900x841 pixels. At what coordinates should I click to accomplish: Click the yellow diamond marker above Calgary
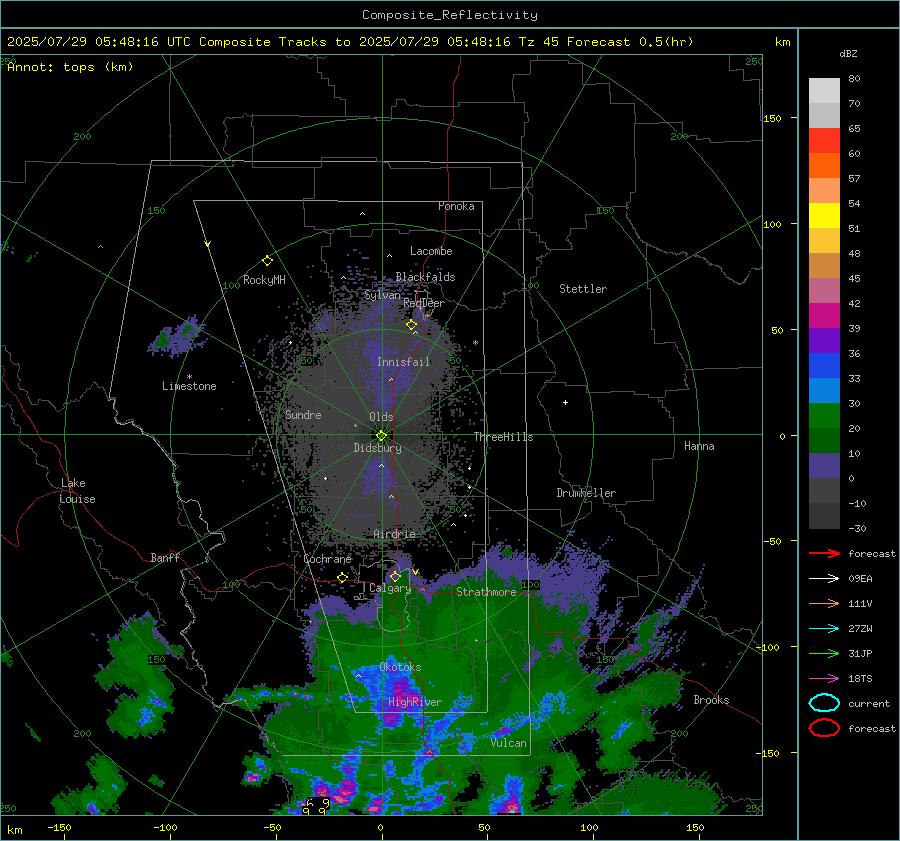click(395, 576)
